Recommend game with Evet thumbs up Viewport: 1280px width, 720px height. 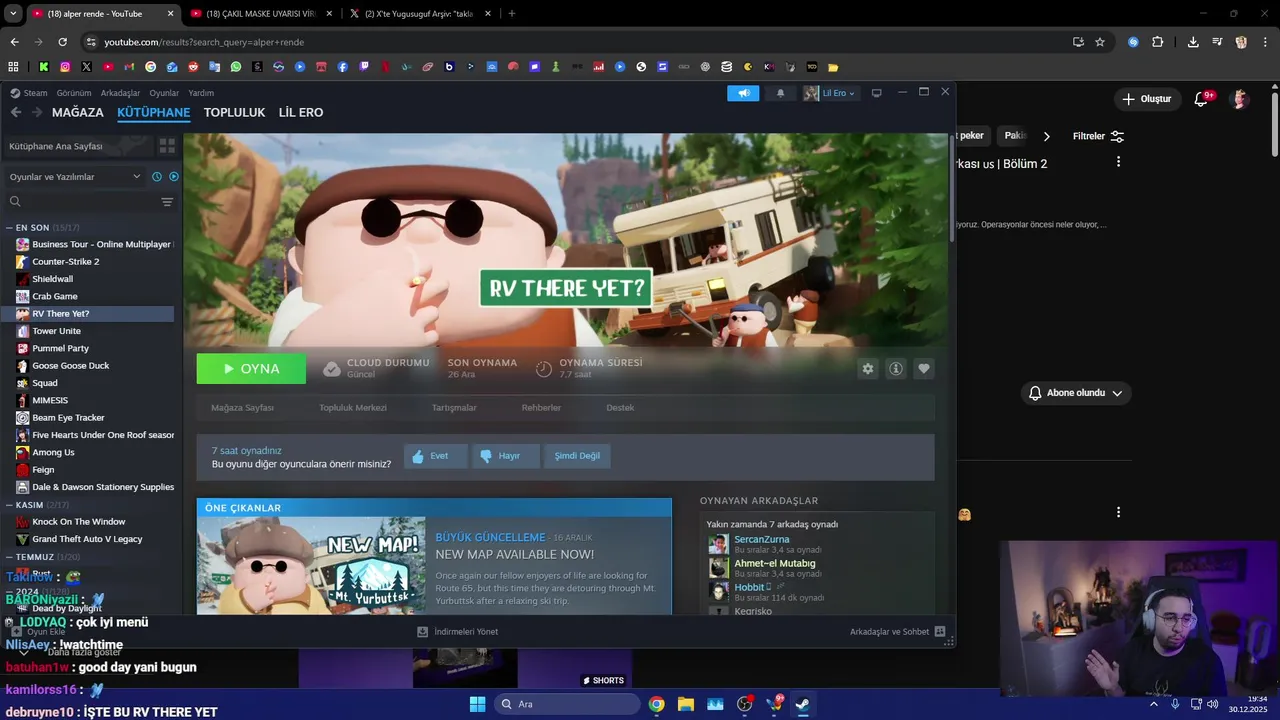436,456
